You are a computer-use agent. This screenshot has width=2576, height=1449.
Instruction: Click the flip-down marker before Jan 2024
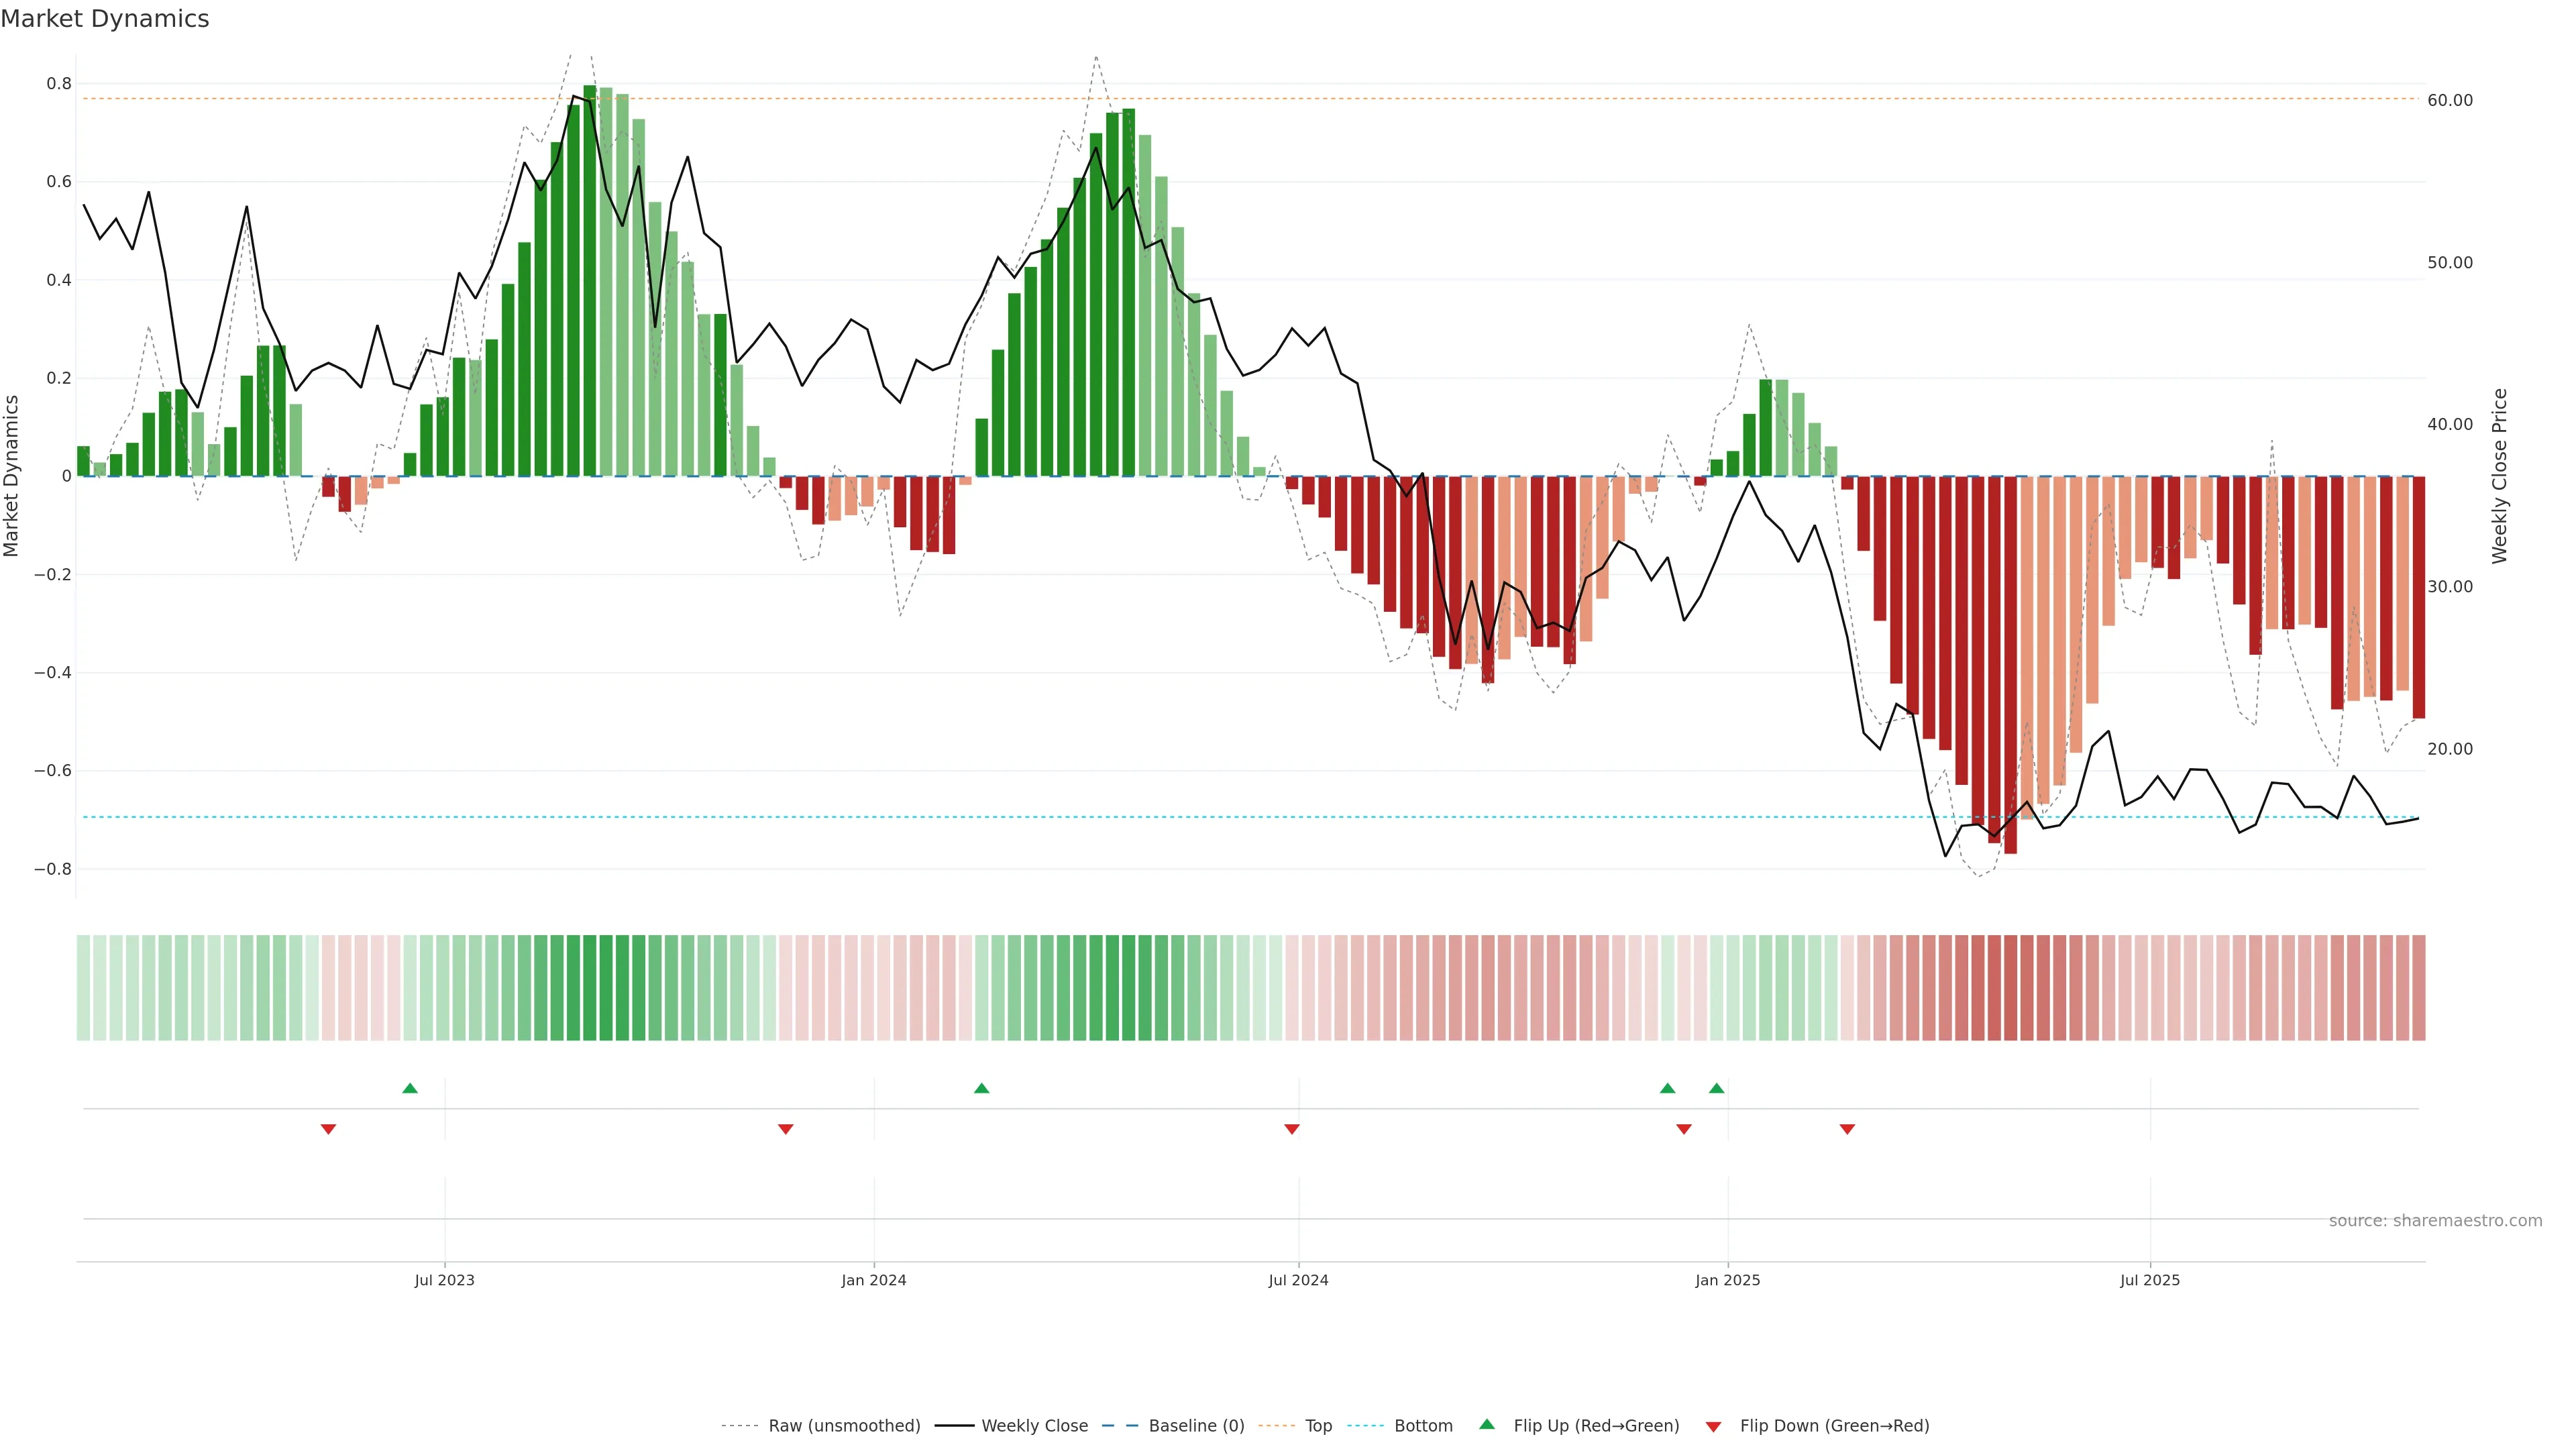pyautogui.click(x=785, y=1129)
